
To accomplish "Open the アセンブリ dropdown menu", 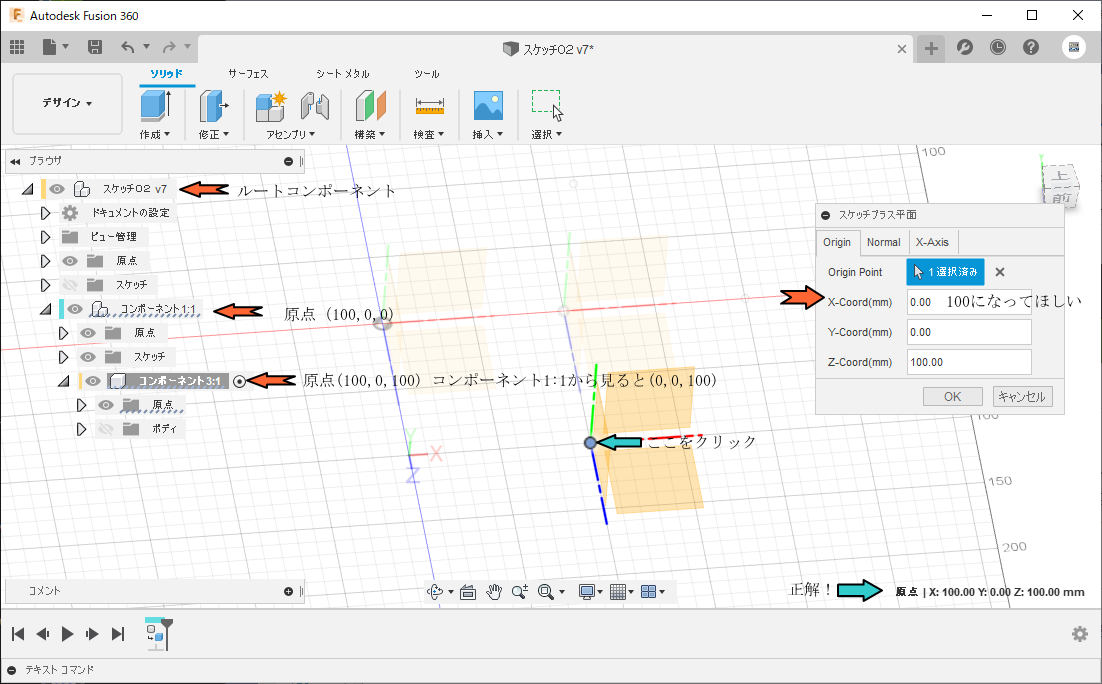I will coord(291,134).
